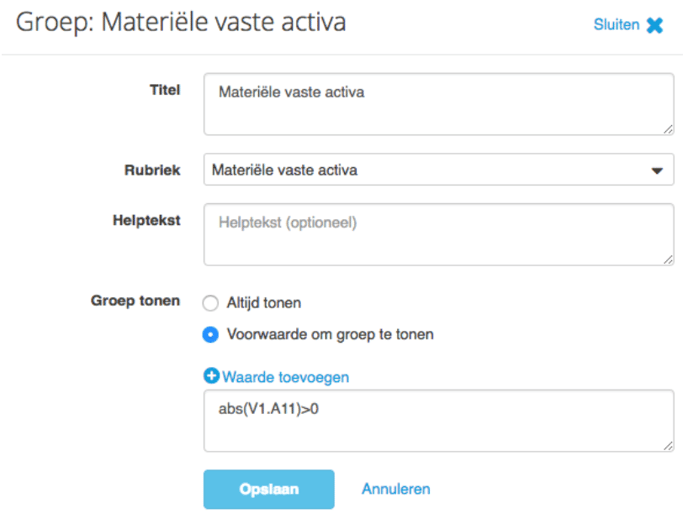Screen dimensions: 688x524
Task: Click the Voorwaarde om groep te tonen label
Action: pyautogui.click(x=330, y=334)
